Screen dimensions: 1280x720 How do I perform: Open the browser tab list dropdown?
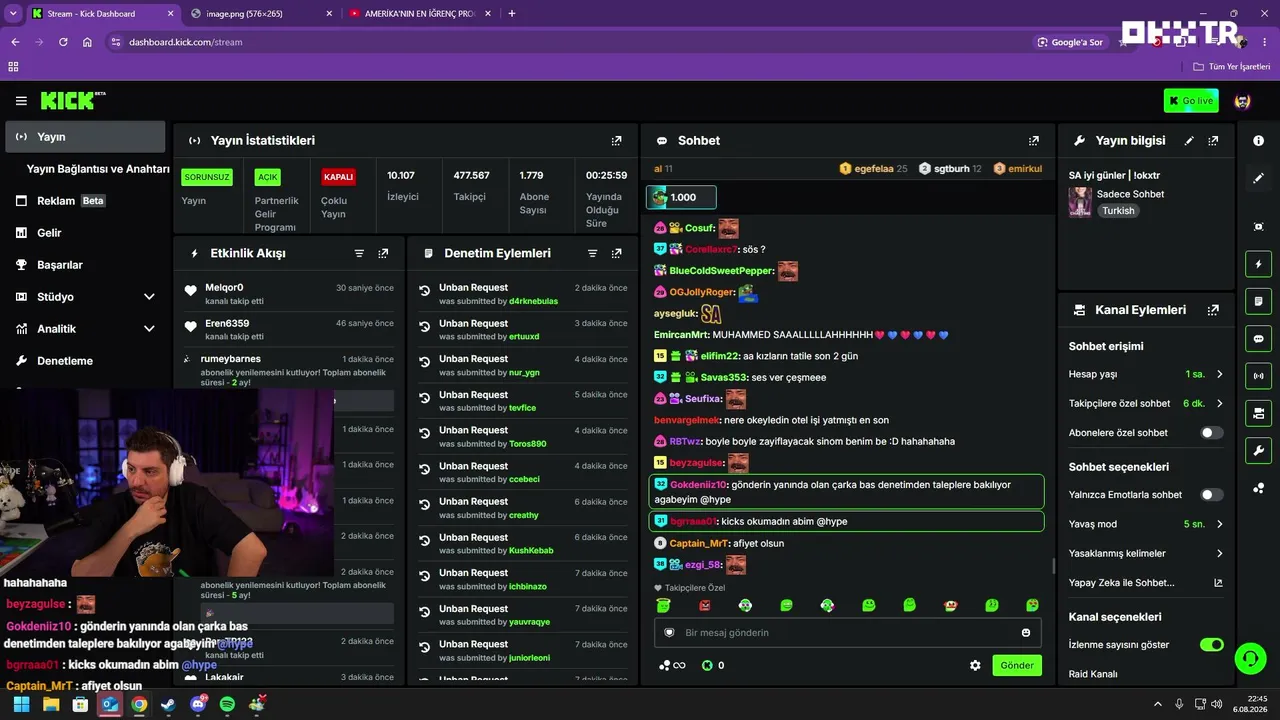(x=13, y=14)
